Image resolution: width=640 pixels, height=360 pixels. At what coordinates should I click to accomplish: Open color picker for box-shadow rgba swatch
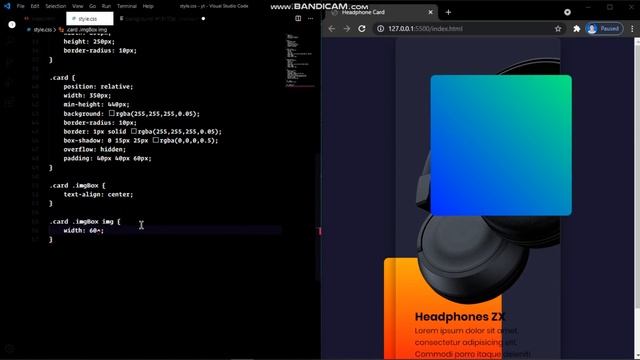[x=156, y=140]
